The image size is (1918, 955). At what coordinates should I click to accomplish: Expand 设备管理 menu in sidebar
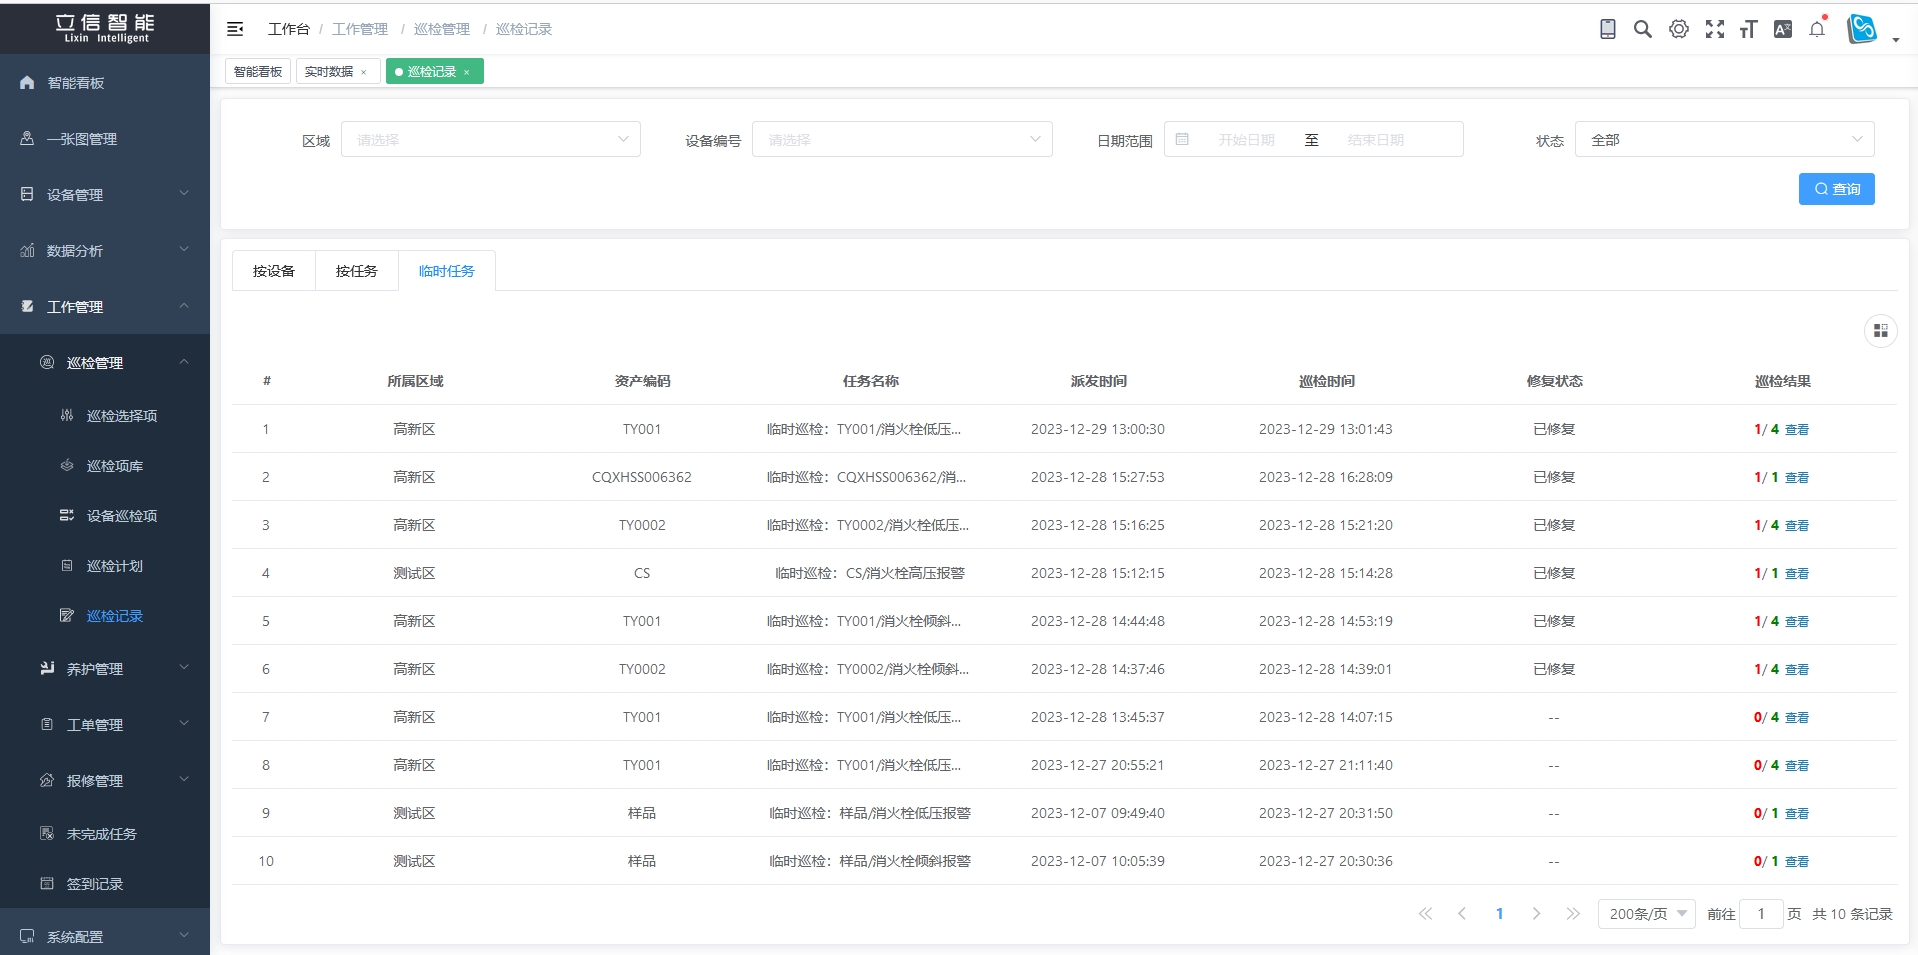tap(105, 194)
